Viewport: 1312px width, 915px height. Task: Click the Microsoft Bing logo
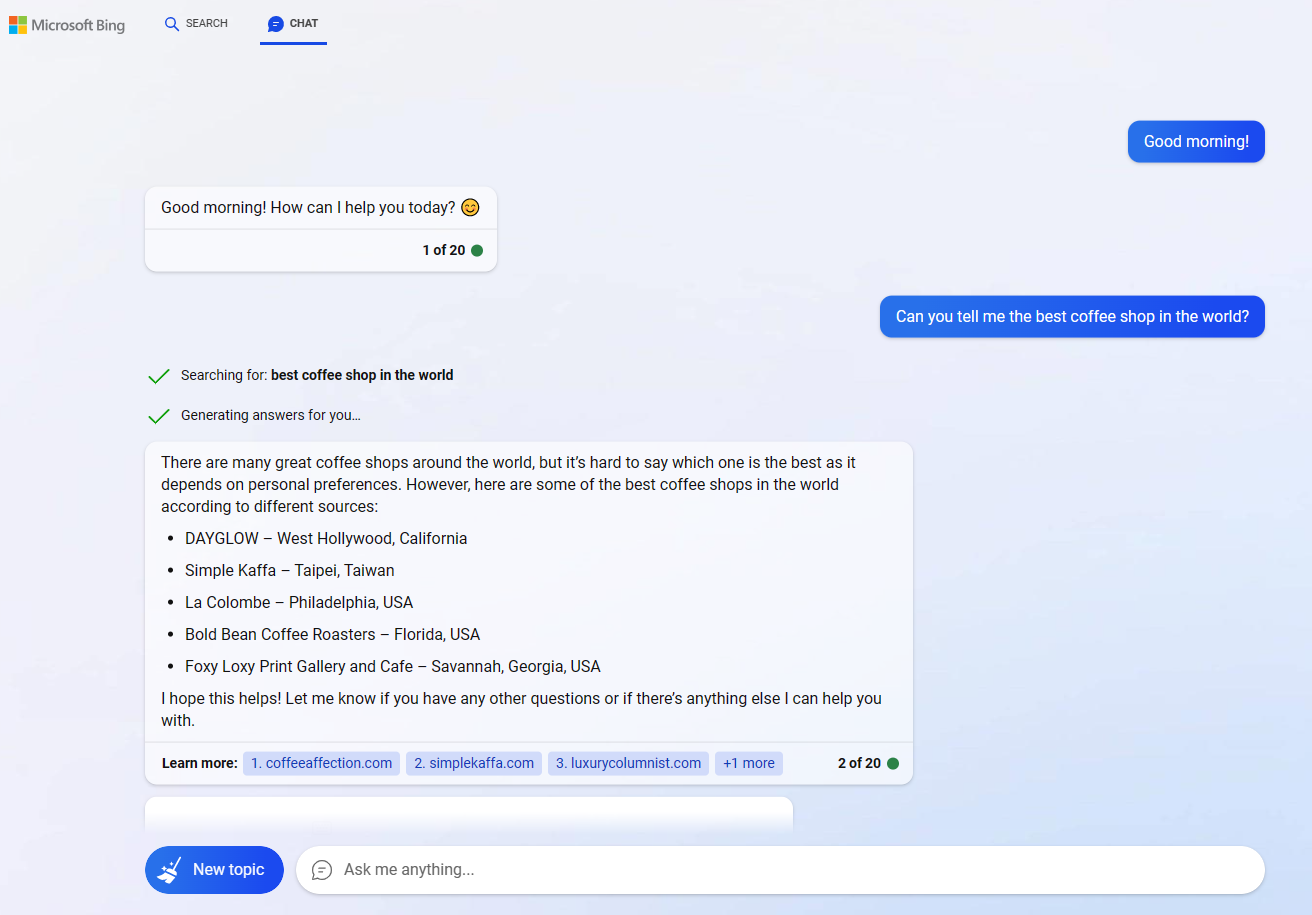(67, 25)
